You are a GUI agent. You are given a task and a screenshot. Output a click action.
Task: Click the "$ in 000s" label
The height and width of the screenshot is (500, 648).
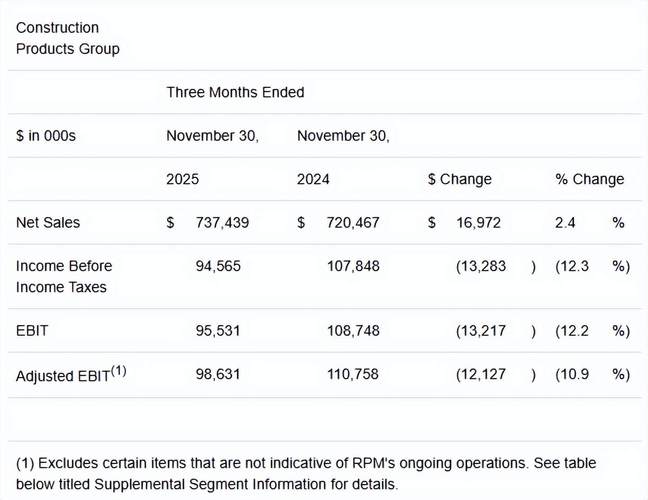point(46,135)
